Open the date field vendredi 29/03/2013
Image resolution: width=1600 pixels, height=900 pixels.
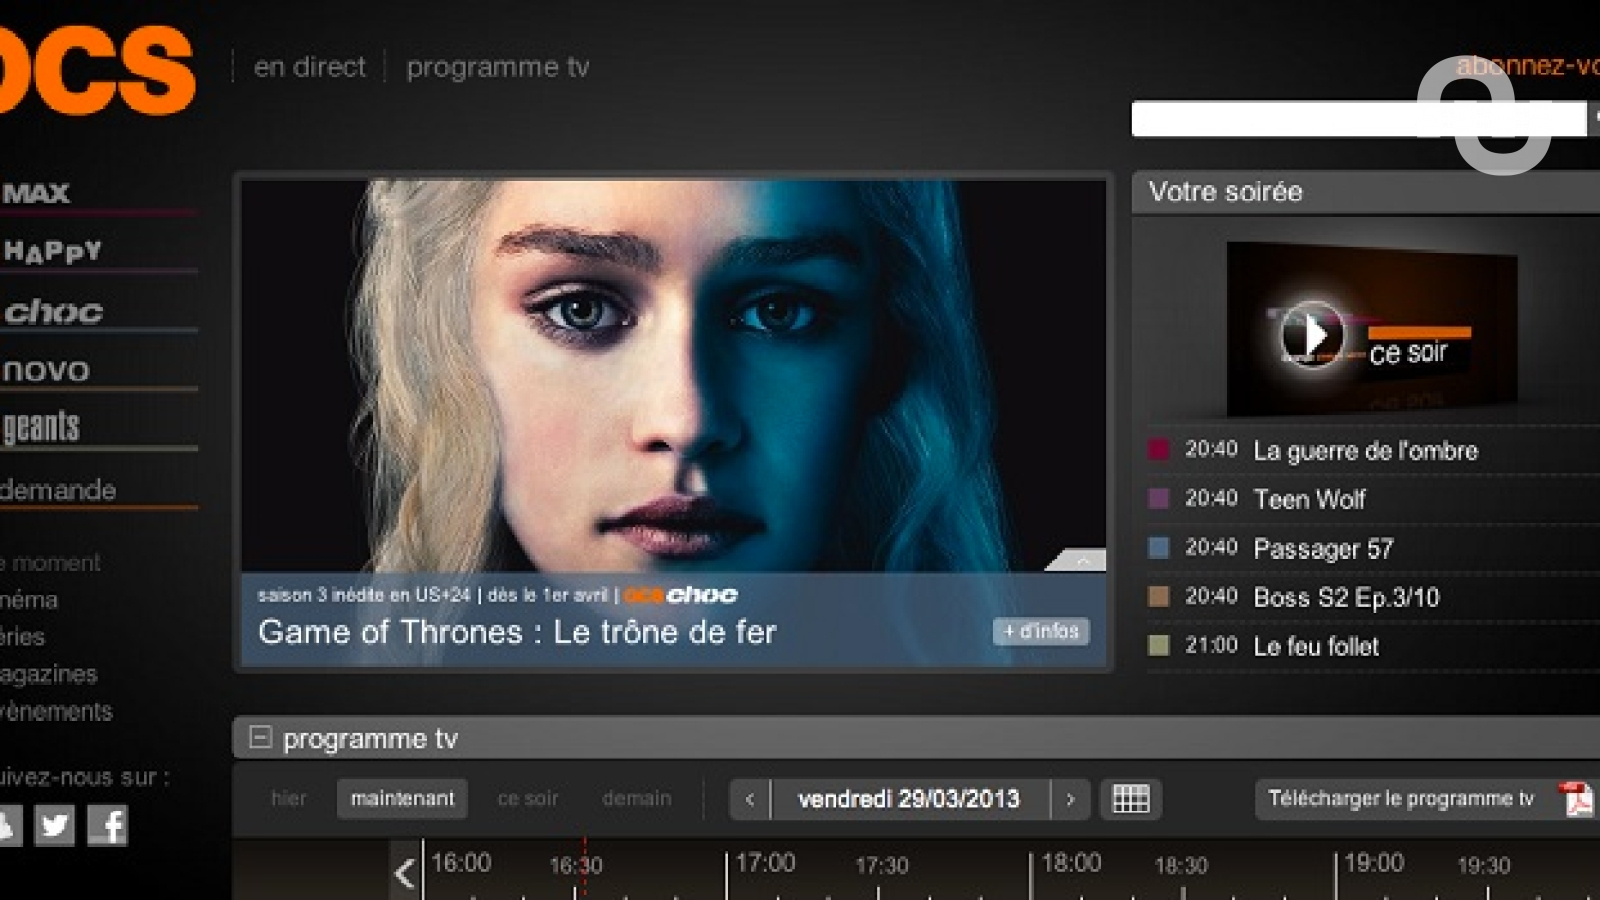click(x=909, y=799)
